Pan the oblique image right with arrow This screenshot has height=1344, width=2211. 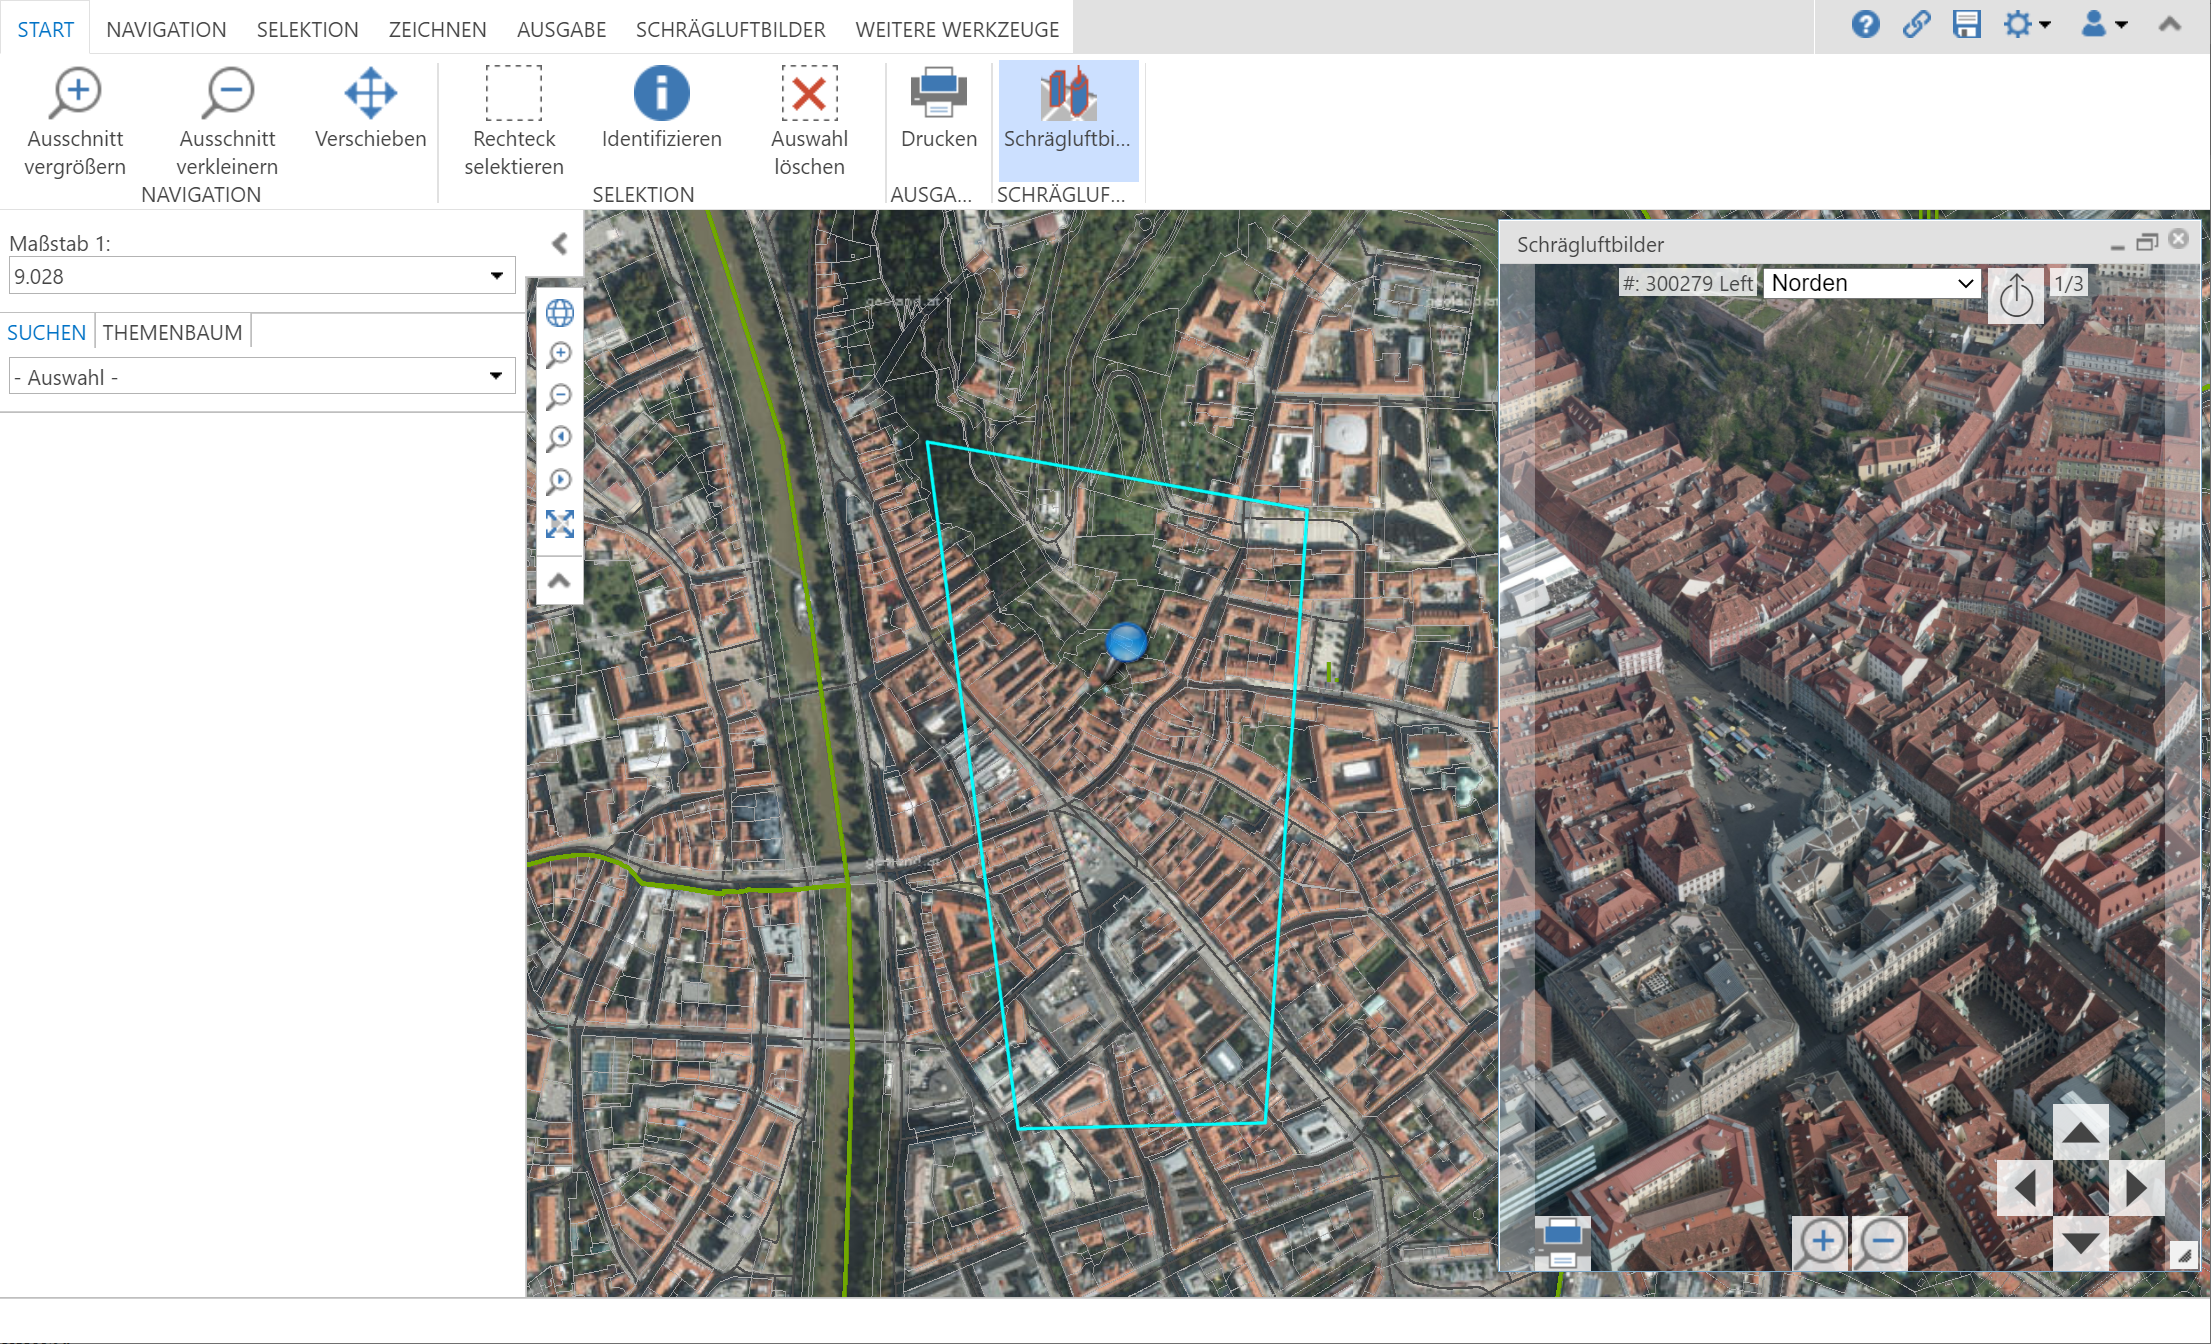(2137, 1188)
